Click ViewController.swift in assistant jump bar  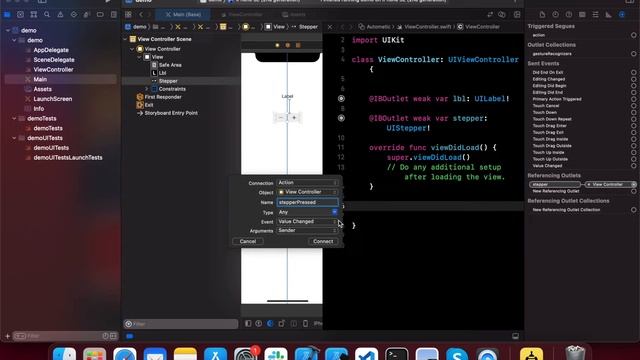(424, 27)
